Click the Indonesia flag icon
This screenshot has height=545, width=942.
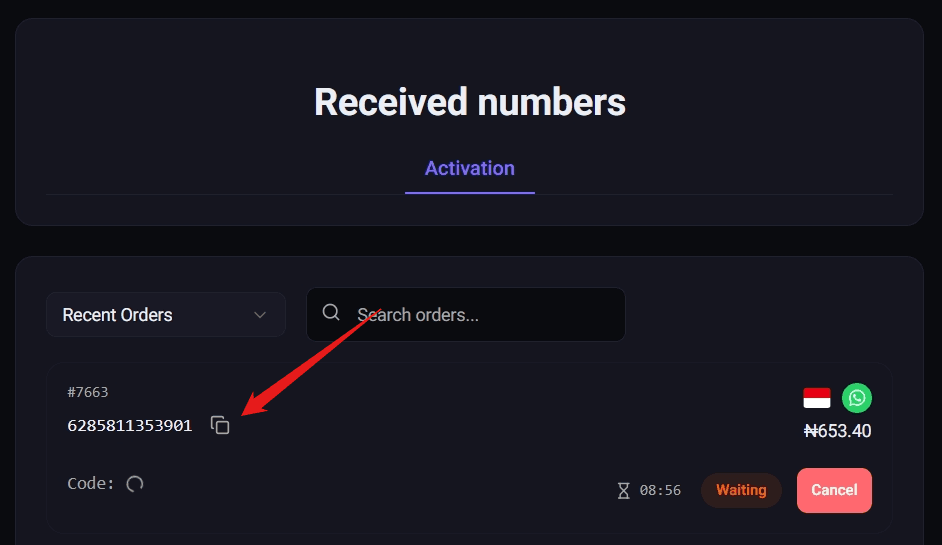coord(817,398)
